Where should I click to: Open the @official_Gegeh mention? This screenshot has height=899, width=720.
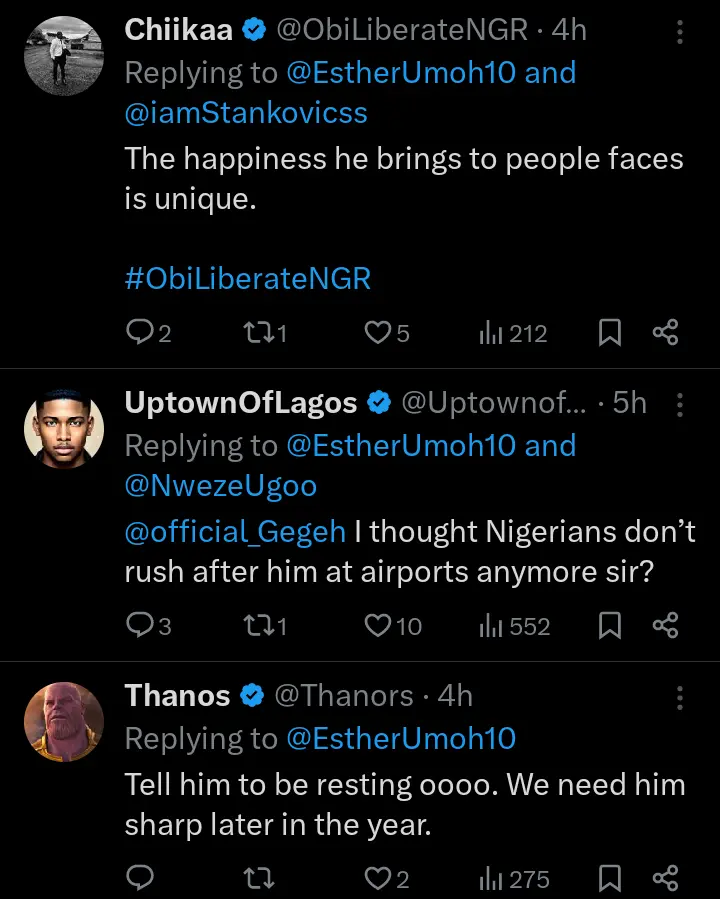235,532
